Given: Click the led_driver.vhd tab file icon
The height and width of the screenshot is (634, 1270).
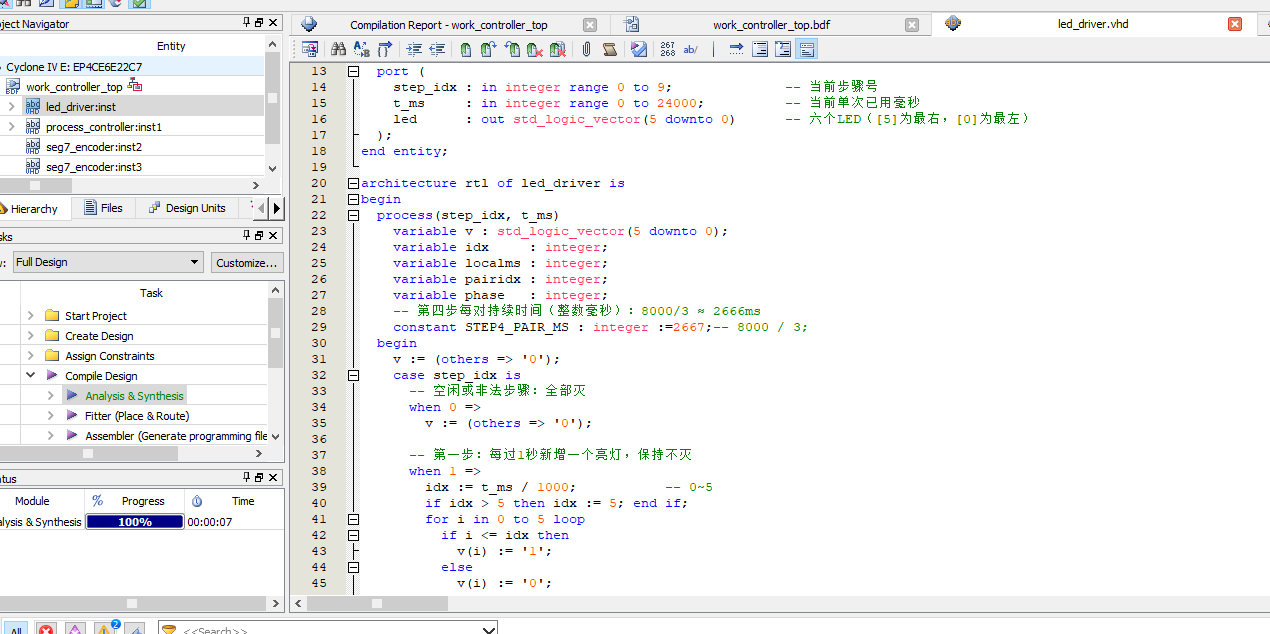Looking at the screenshot, I should tap(953, 24).
